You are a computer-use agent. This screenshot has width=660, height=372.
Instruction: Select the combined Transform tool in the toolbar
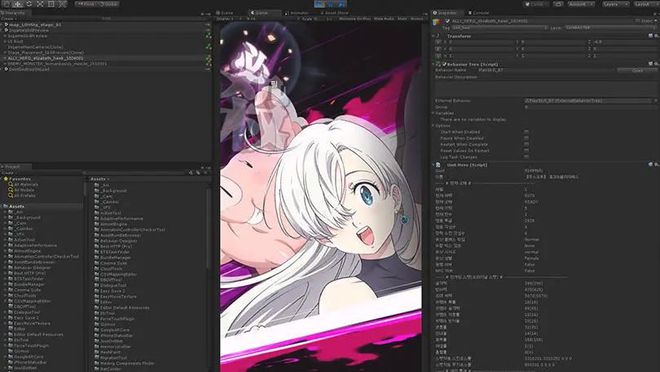[62, 4]
